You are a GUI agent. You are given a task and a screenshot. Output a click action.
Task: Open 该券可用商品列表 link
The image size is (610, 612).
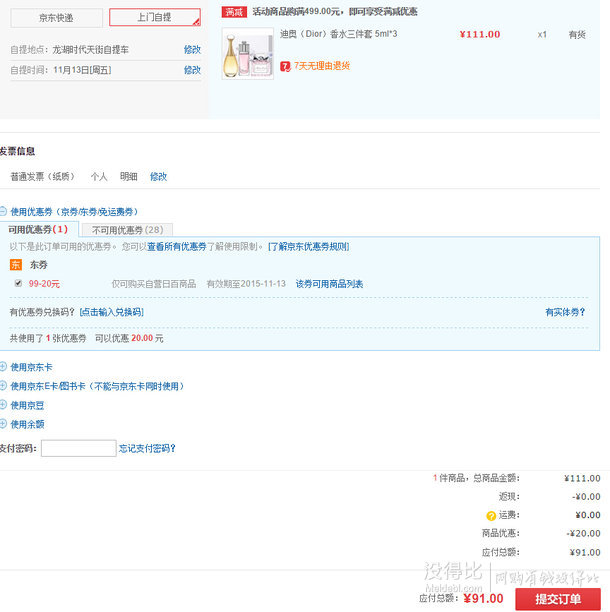point(329,284)
